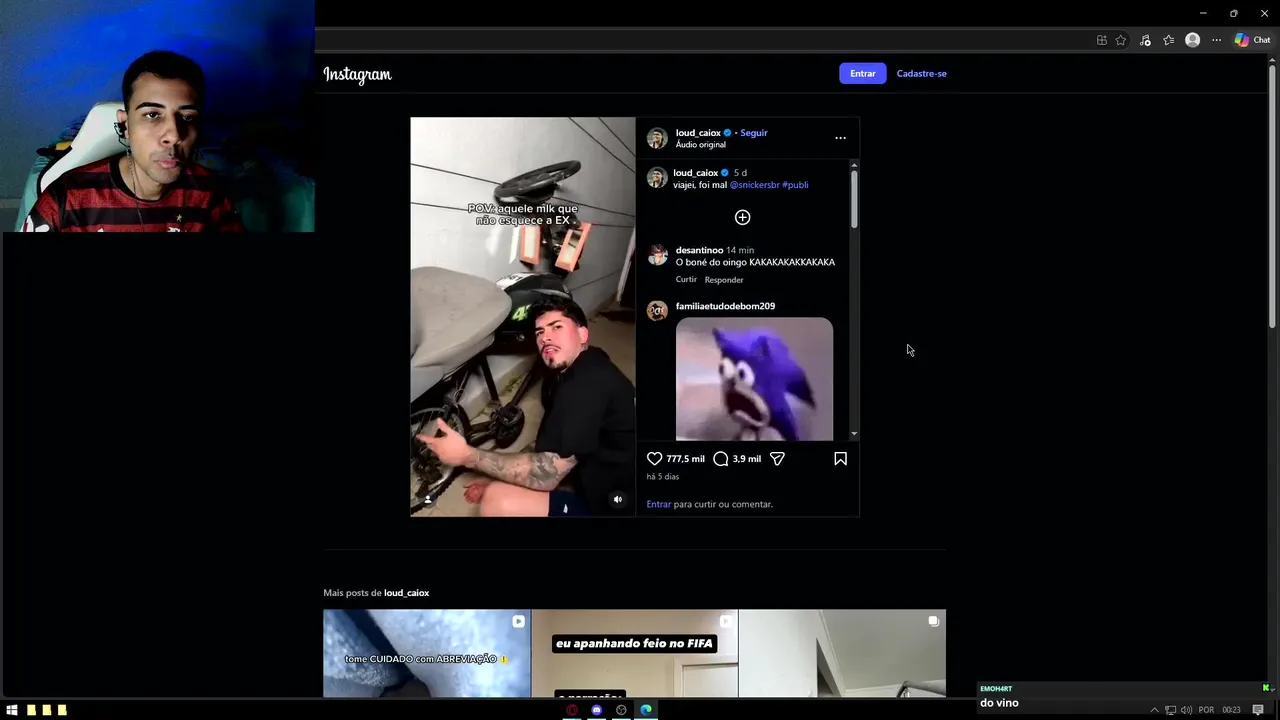
Task: Click the Áudio original link
Action: pos(700,145)
